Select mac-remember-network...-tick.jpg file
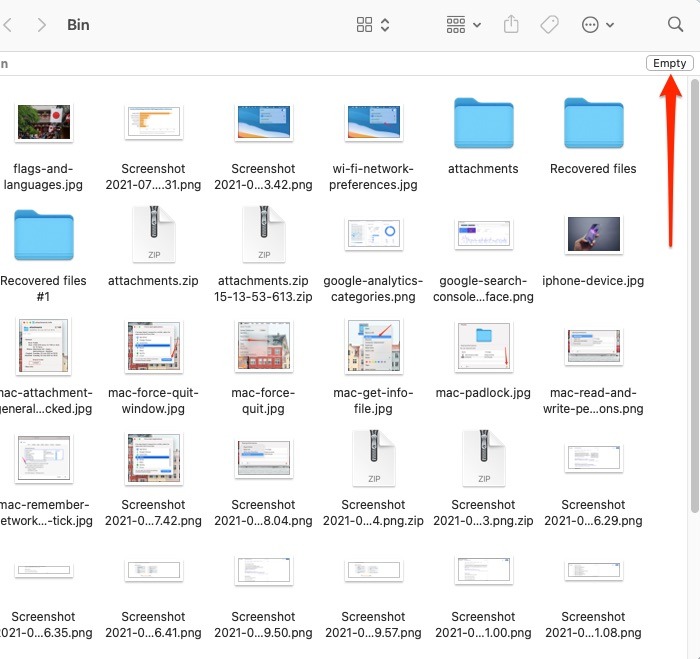The height and width of the screenshot is (659, 700). click(x=44, y=459)
